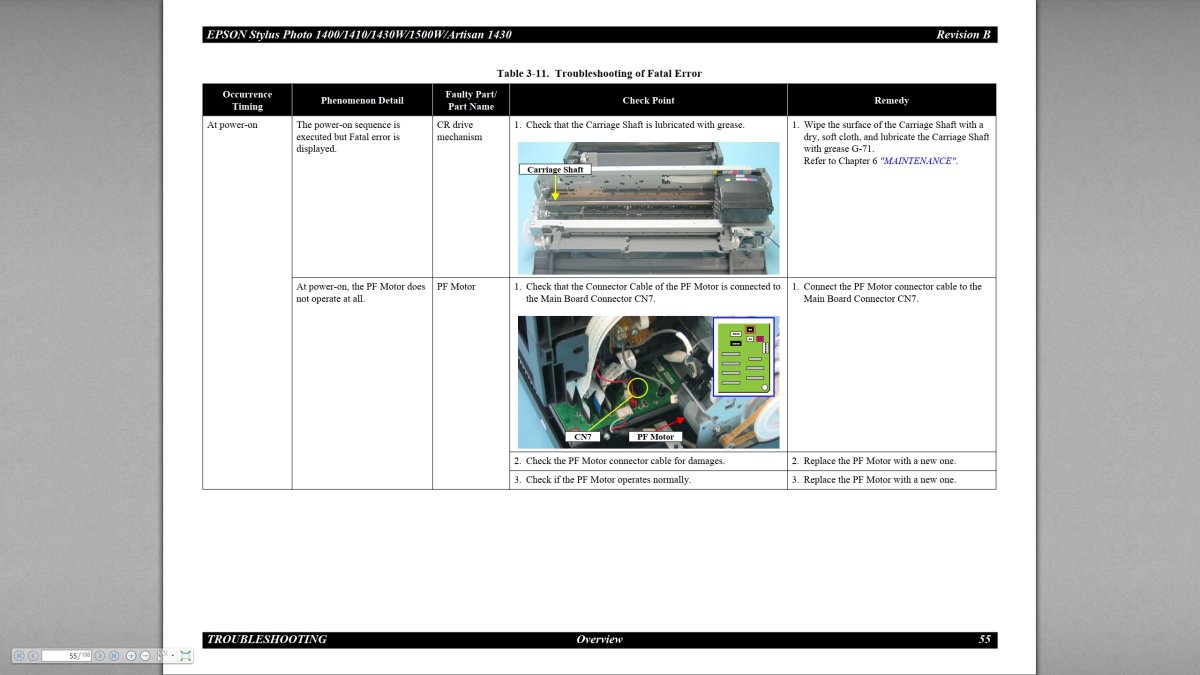
Task: Expand the page display options arrow
Action: click(173, 656)
